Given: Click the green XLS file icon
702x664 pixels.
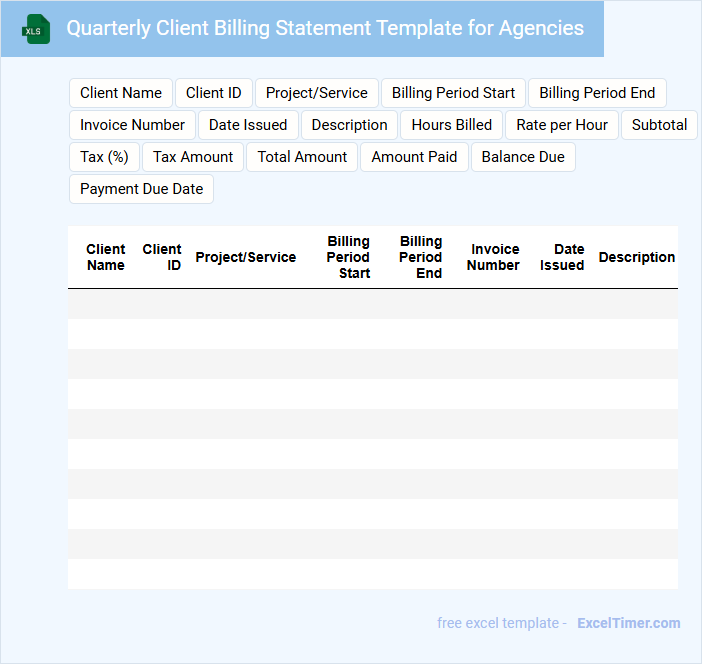Looking at the screenshot, I should pyautogui.click(x=36, y=29).
